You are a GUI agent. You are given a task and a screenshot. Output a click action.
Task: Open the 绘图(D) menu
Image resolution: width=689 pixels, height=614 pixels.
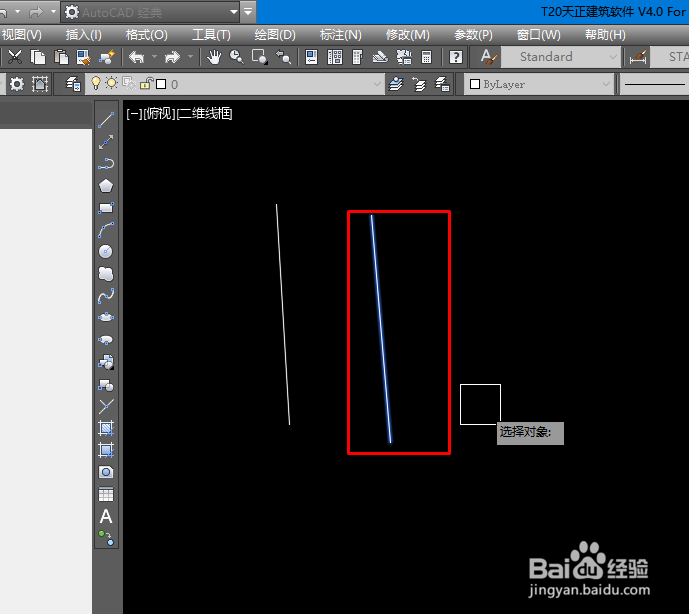(275, 35)
